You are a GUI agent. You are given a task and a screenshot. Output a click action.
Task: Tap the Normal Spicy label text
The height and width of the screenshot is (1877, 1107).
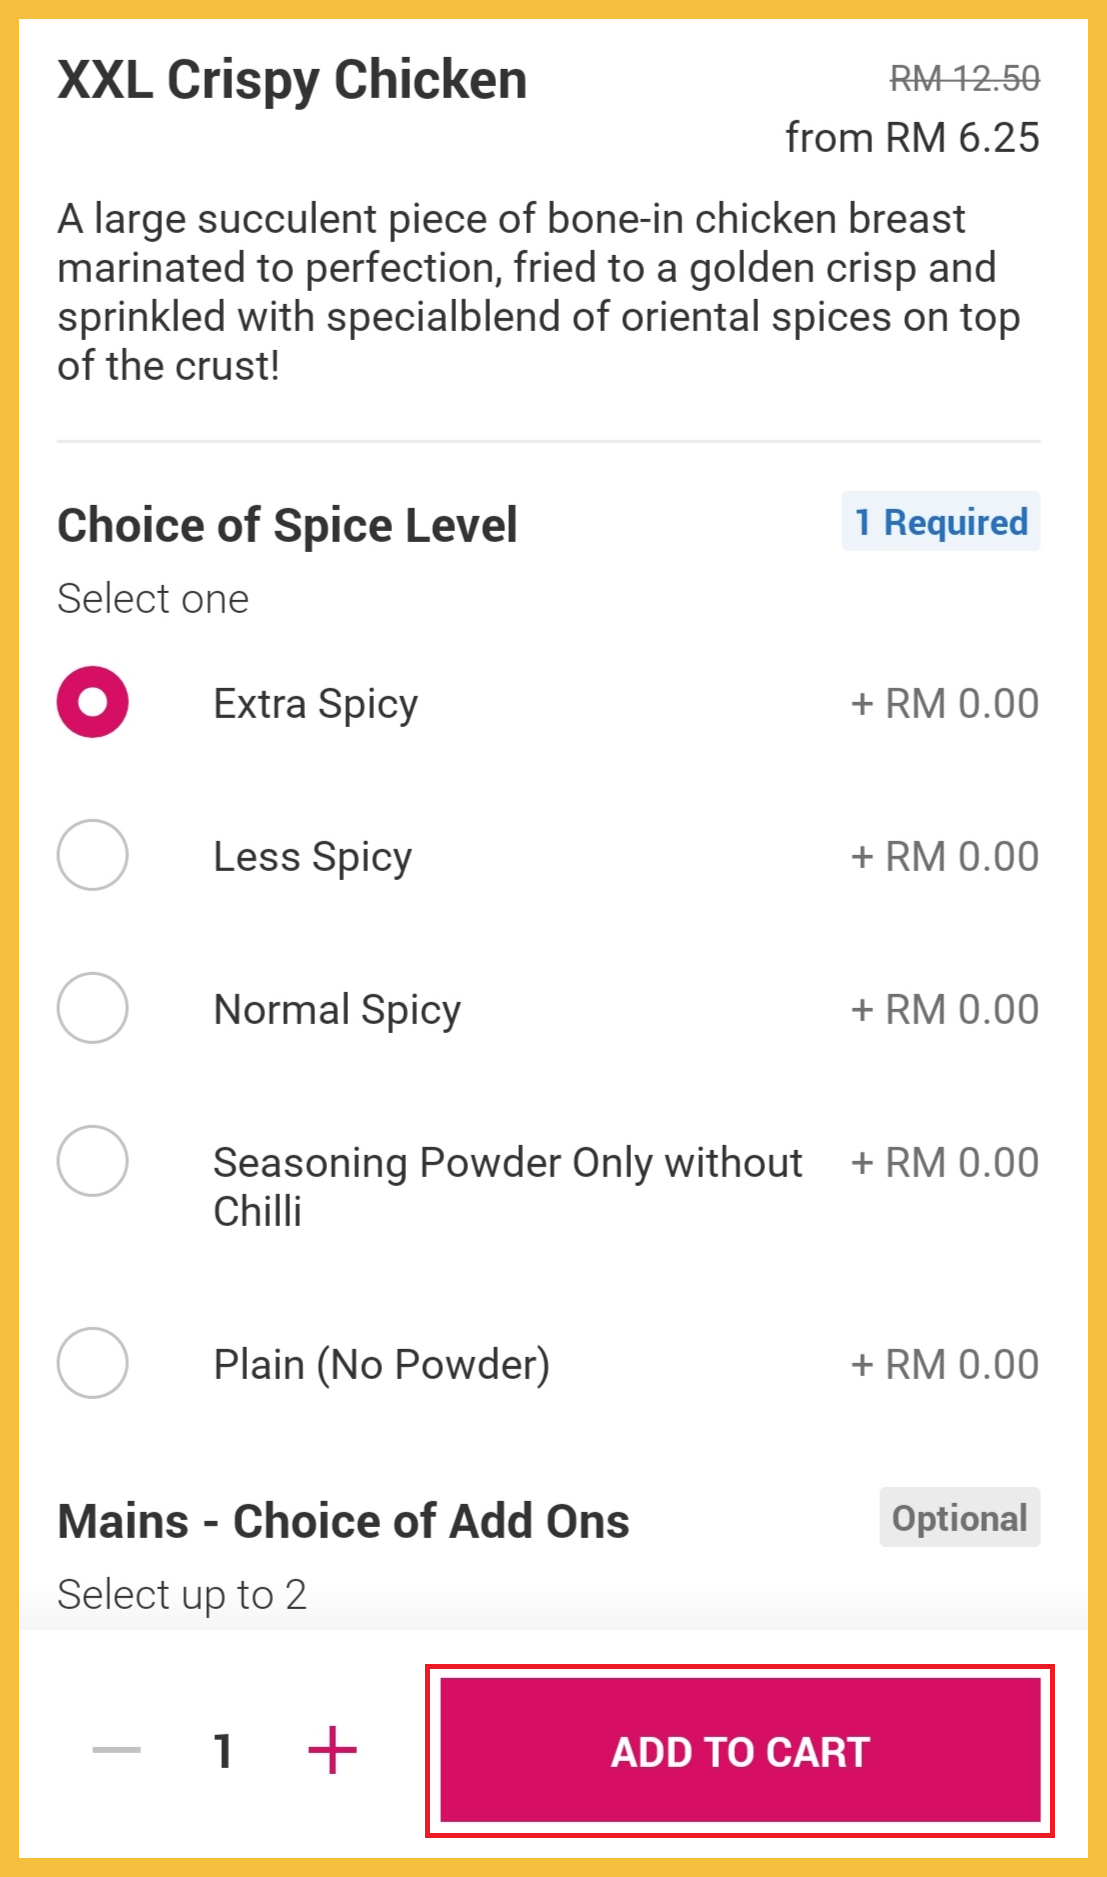337,1010
